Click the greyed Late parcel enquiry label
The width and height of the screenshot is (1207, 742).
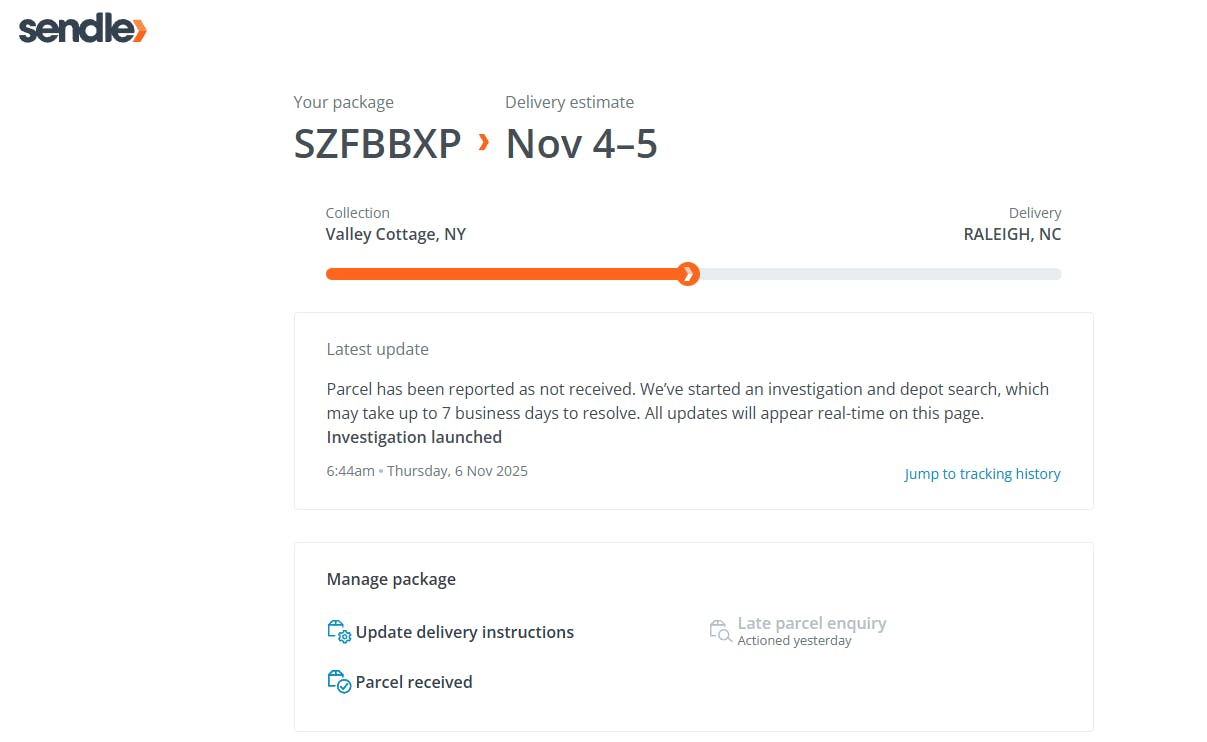coord(811,623)
